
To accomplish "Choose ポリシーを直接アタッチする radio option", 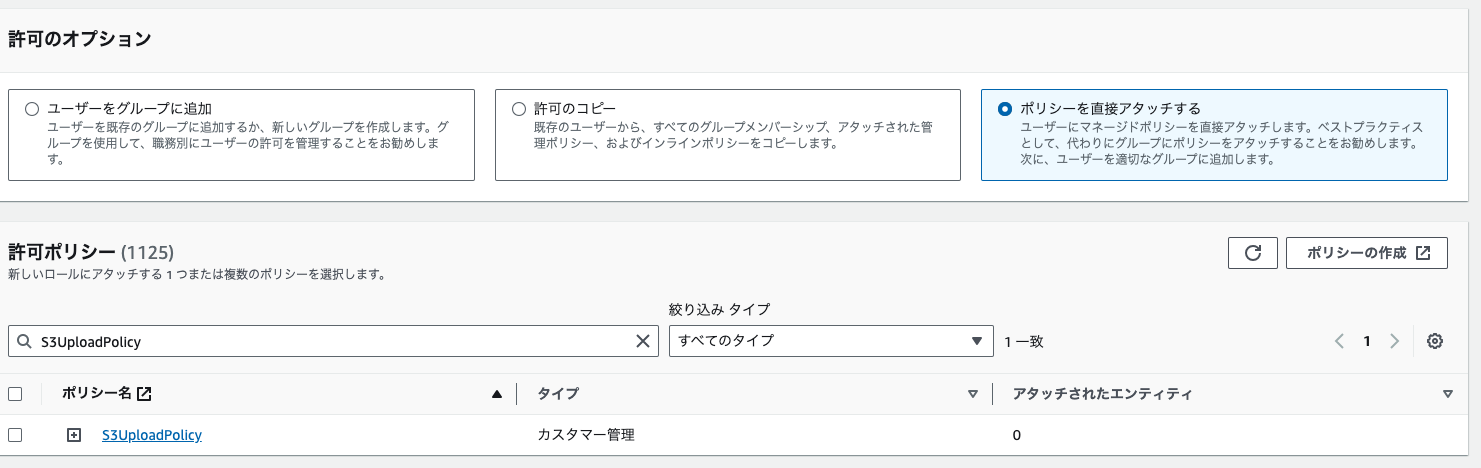I will click(1005, 108).
